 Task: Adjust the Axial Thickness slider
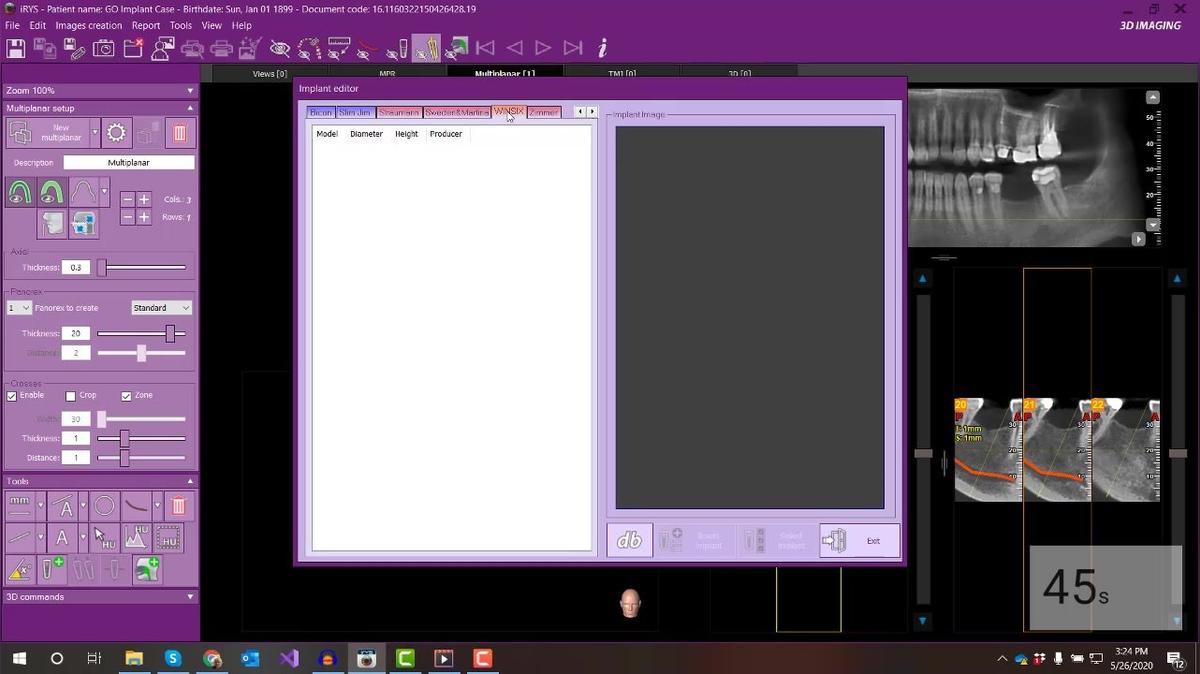click(x=141, y=267)
